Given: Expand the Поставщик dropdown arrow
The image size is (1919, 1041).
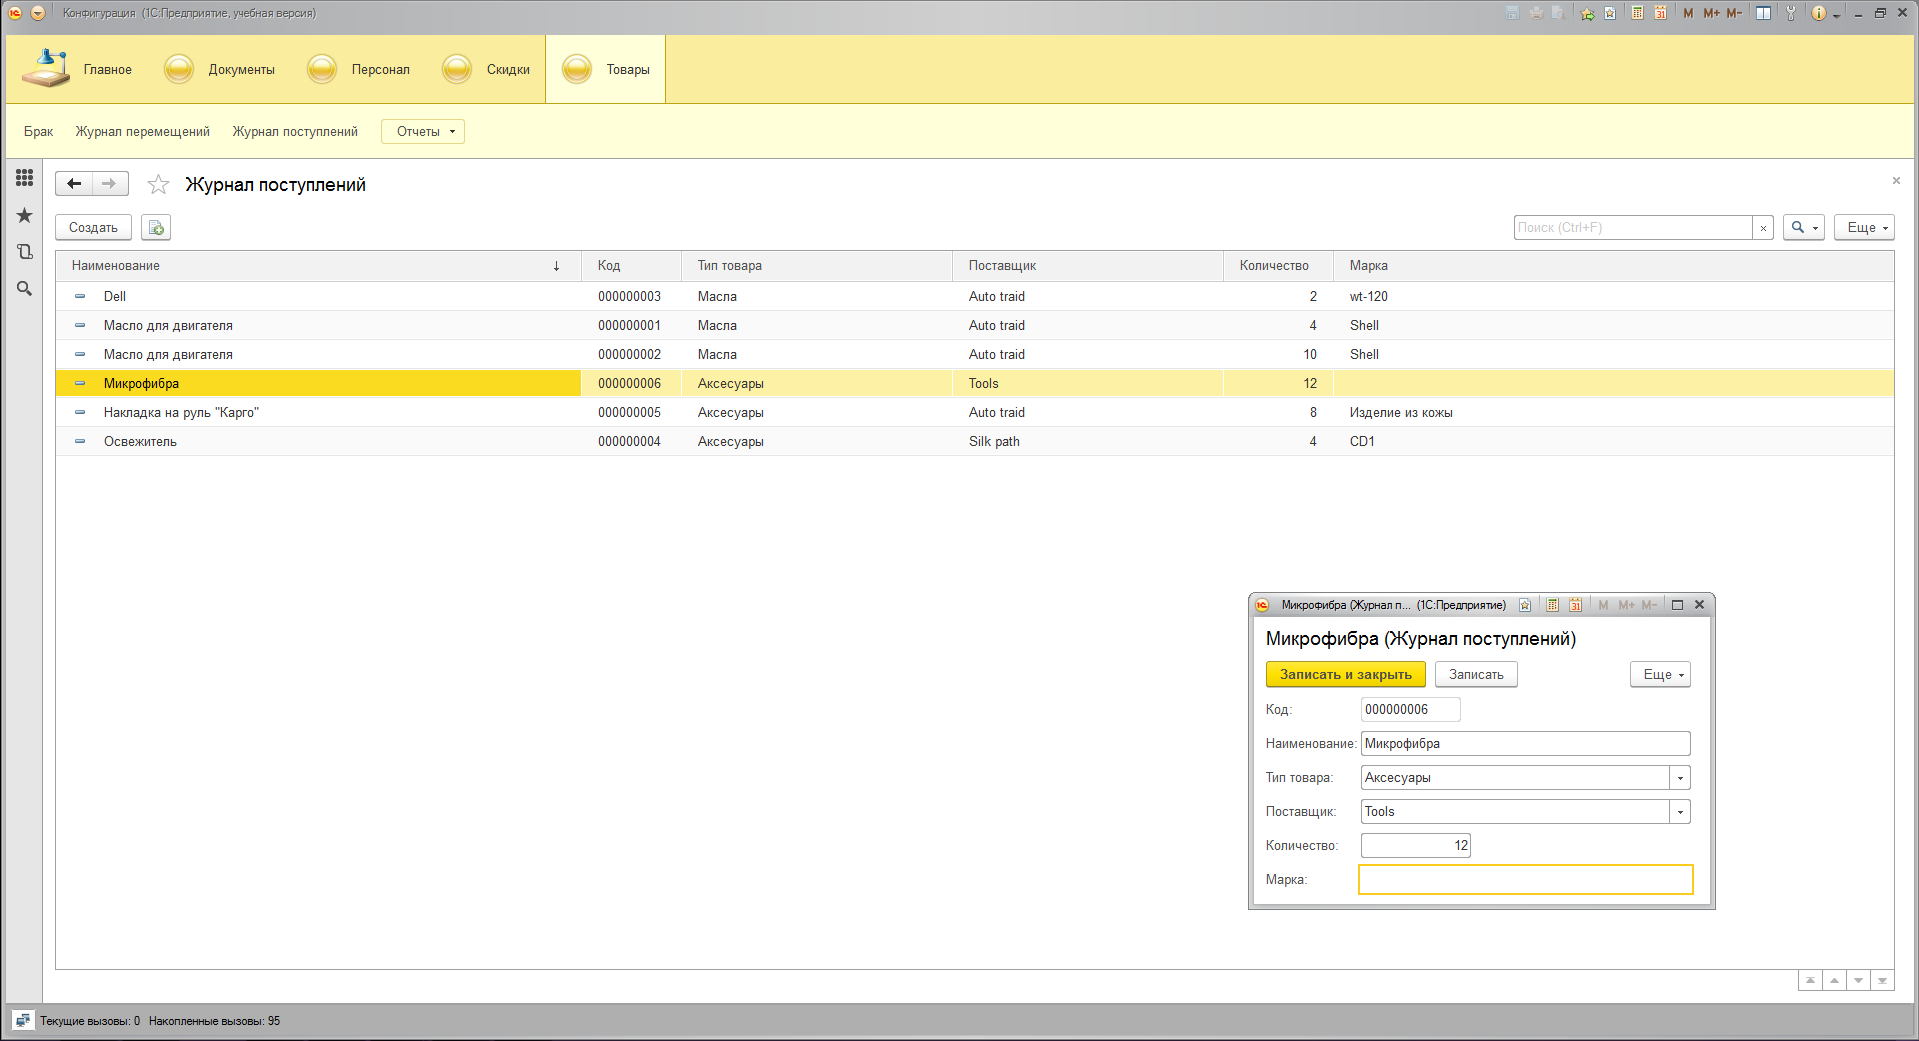Looking at the screenshot, I should click(1680, 812).
